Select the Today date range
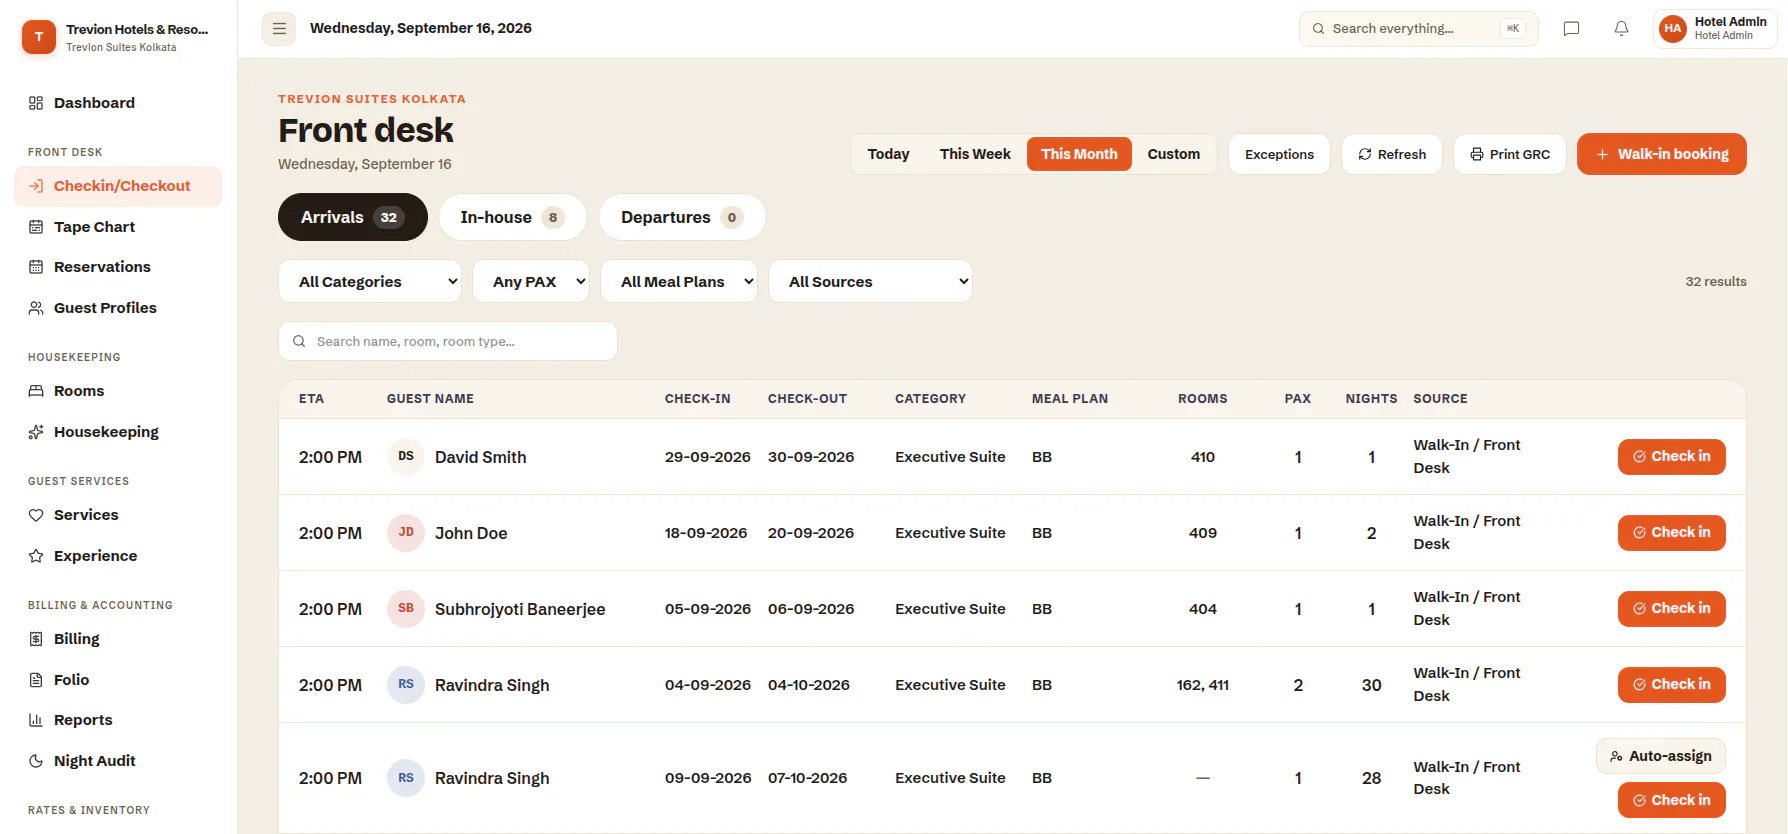Viewport: 1788px width, 834px height. tap(889, 154)
